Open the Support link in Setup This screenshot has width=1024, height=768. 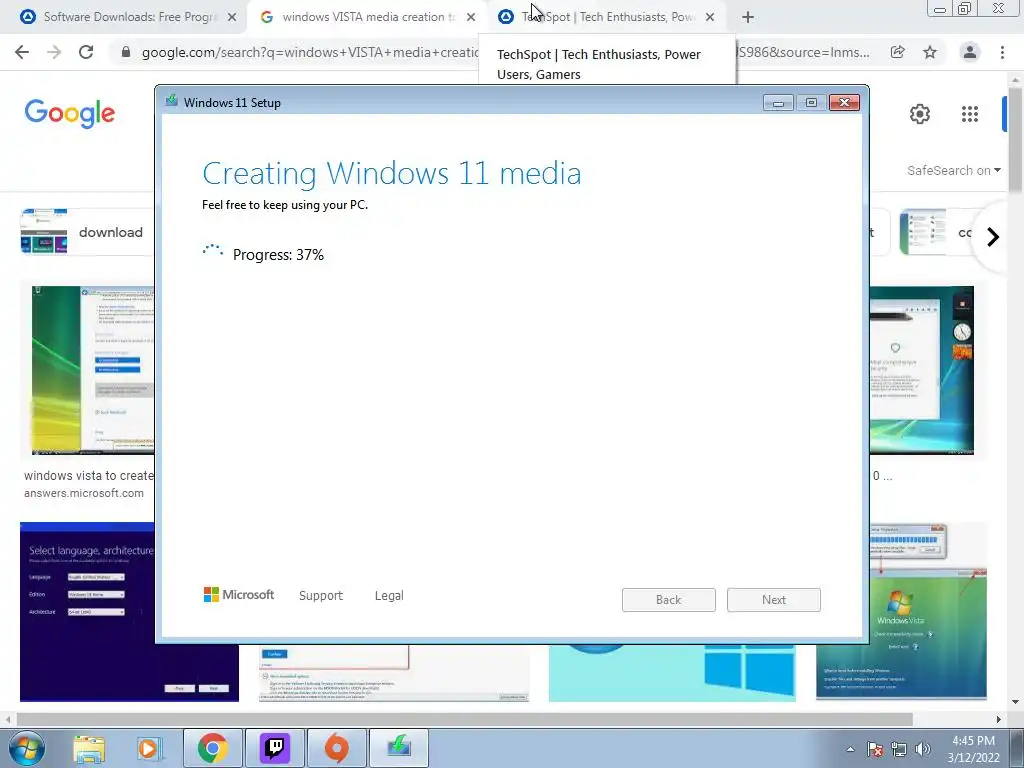[321, 596]
